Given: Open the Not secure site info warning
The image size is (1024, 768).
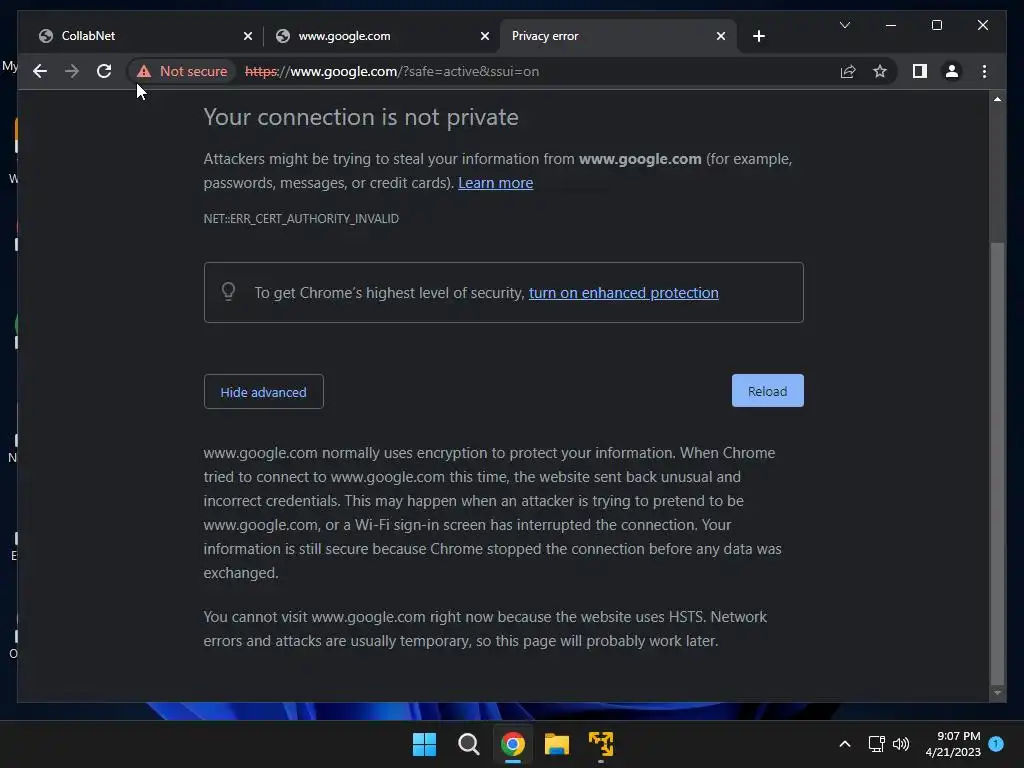Looking at the screenshot, I should pos(182,71).
